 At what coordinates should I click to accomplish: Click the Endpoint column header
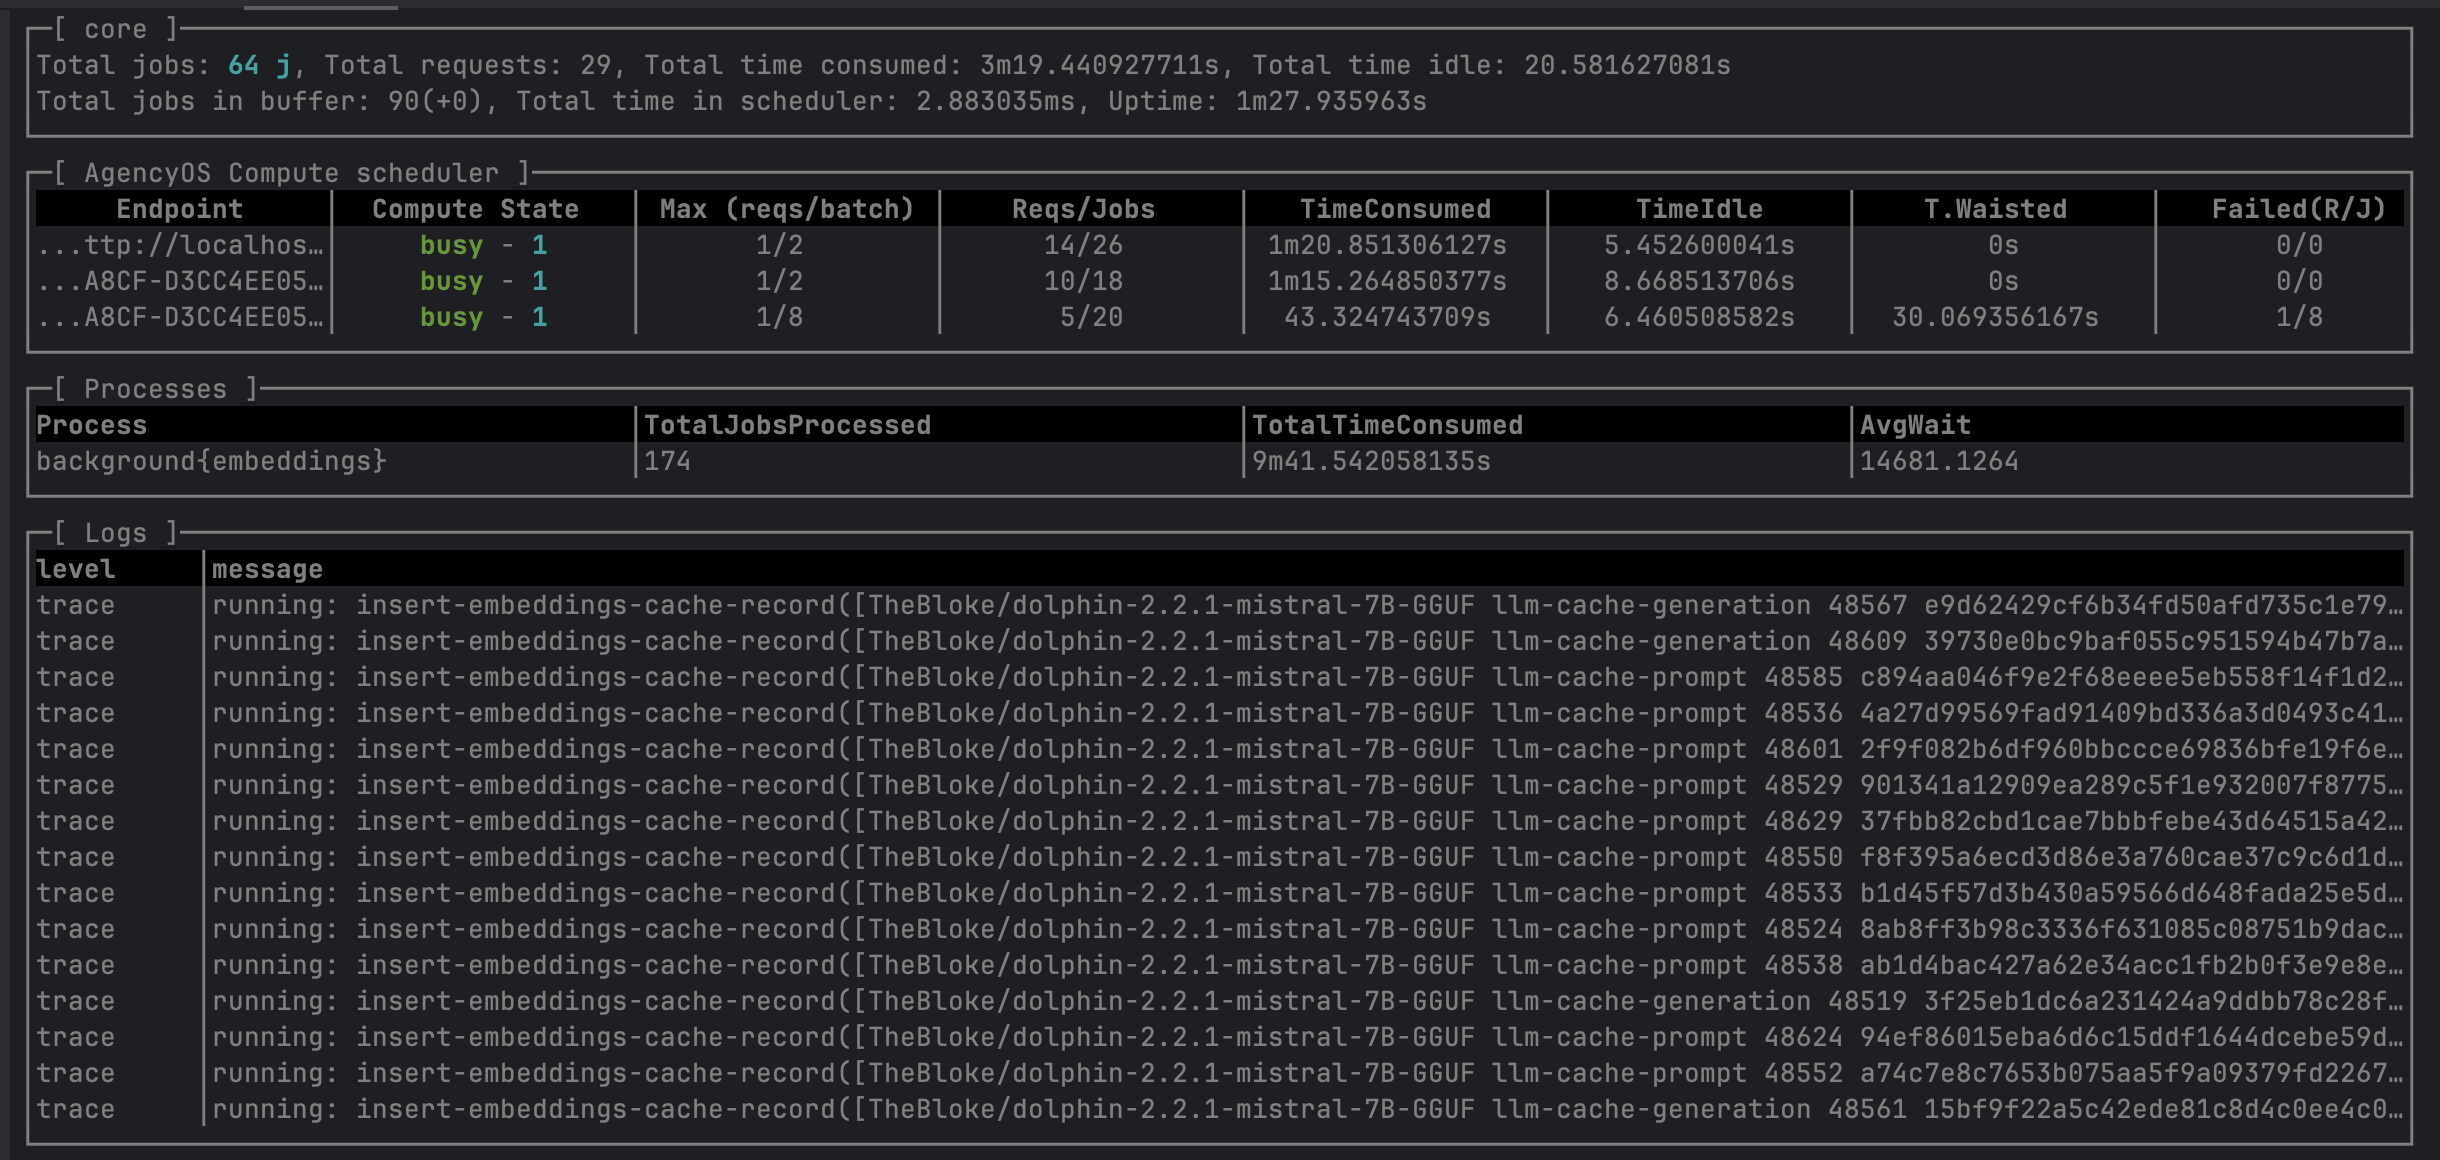point(180,209)
